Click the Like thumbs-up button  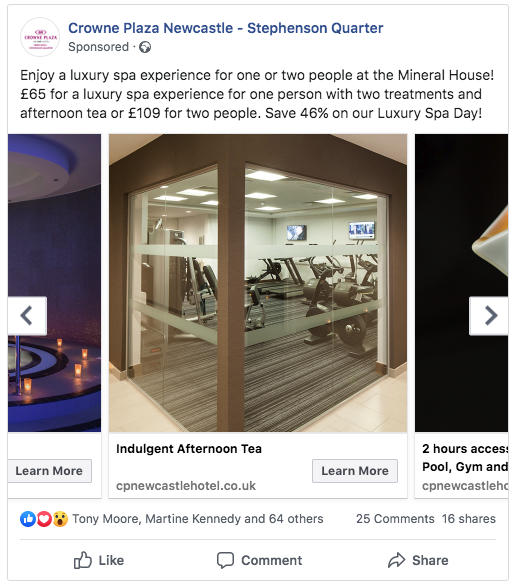[x=99, y=560]
